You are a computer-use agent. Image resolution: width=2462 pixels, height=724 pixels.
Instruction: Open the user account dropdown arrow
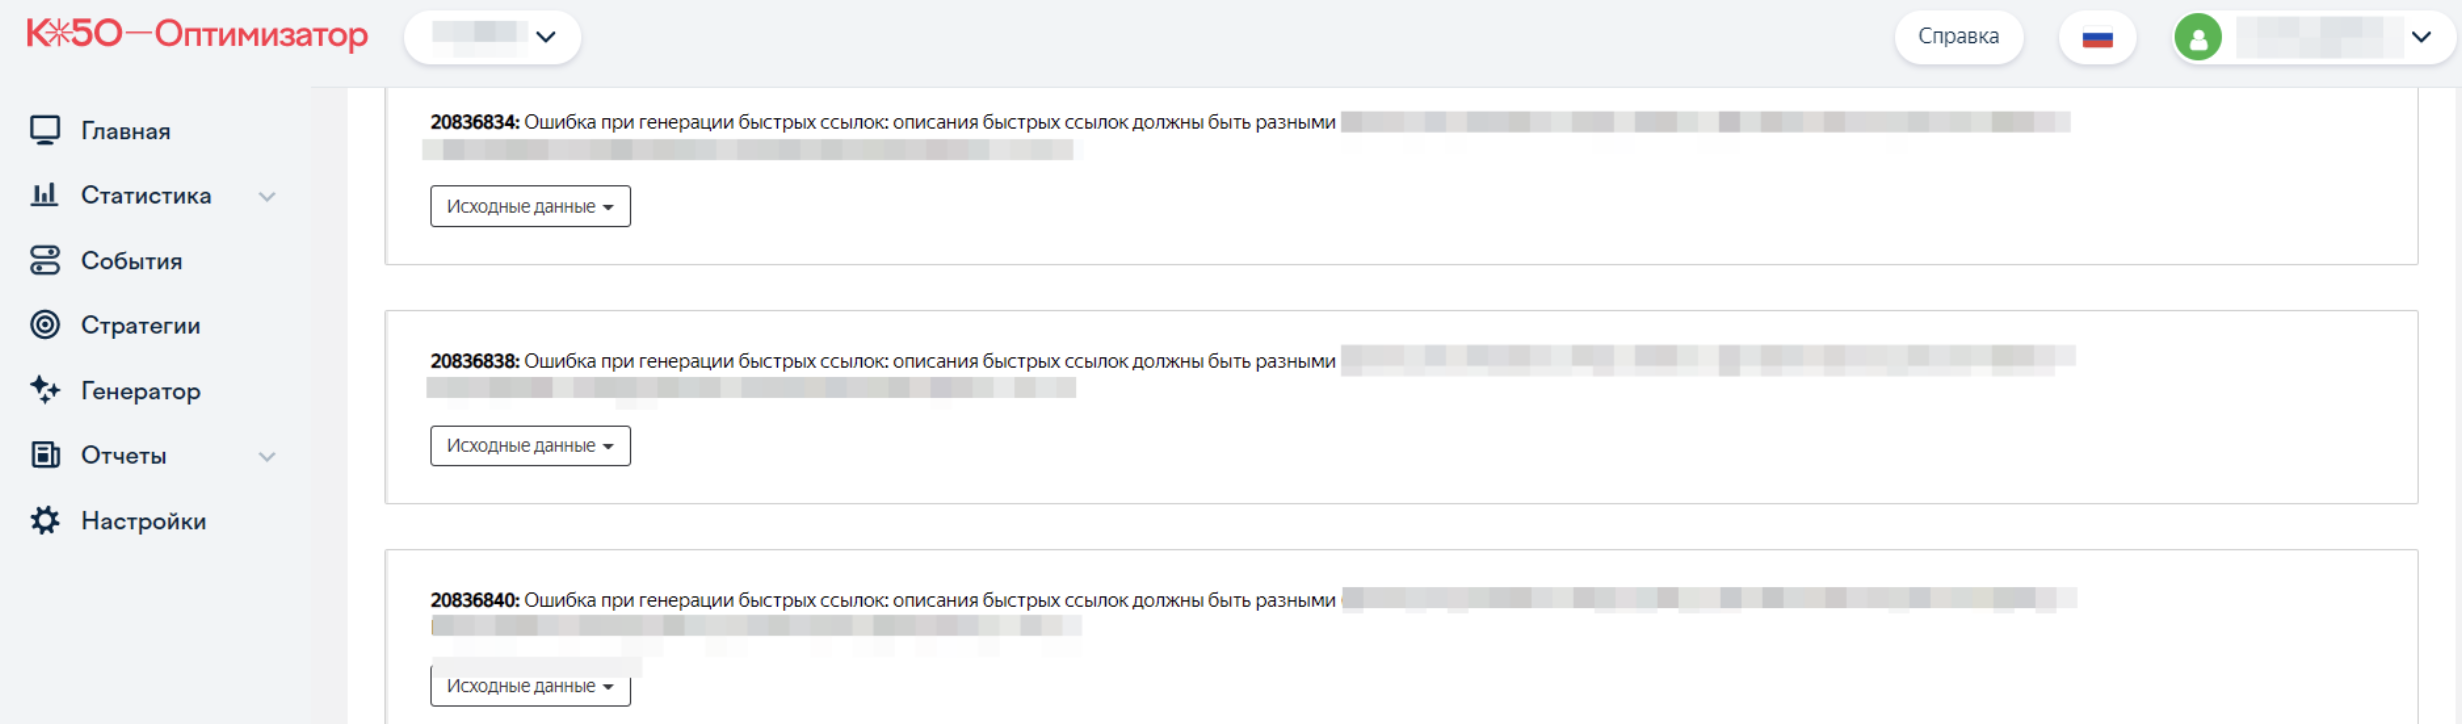click(x=2421, y=37)
